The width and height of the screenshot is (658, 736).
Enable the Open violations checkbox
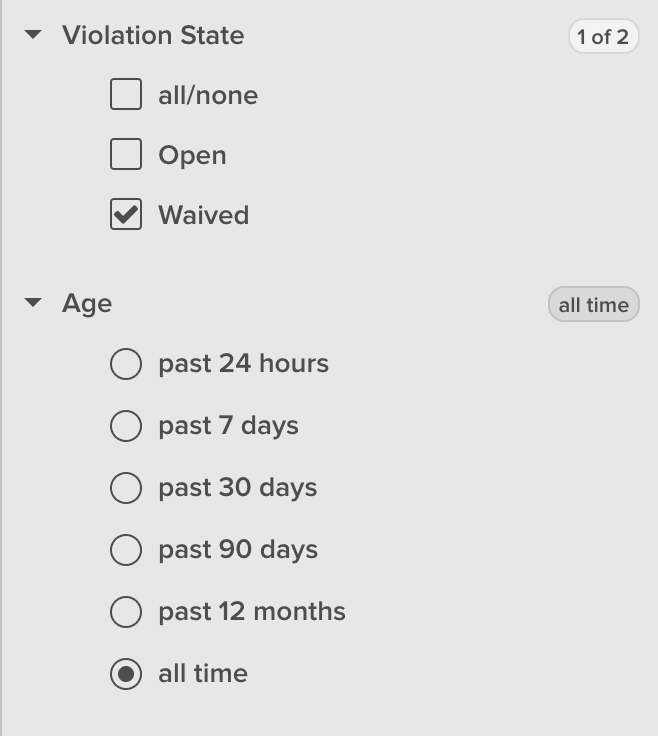[x=126, y=155]
